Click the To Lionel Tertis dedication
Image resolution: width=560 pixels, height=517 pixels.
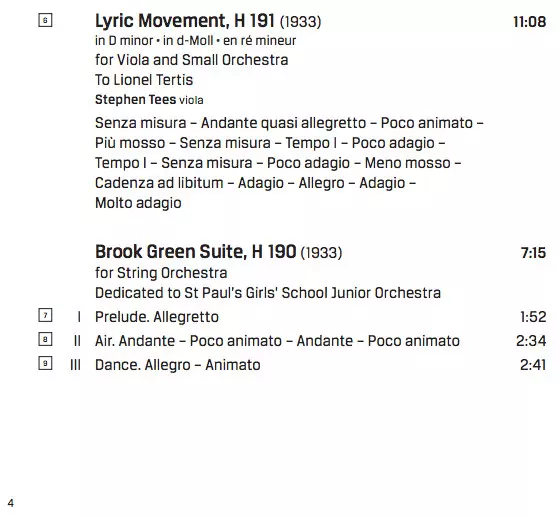tap(144, 80)
